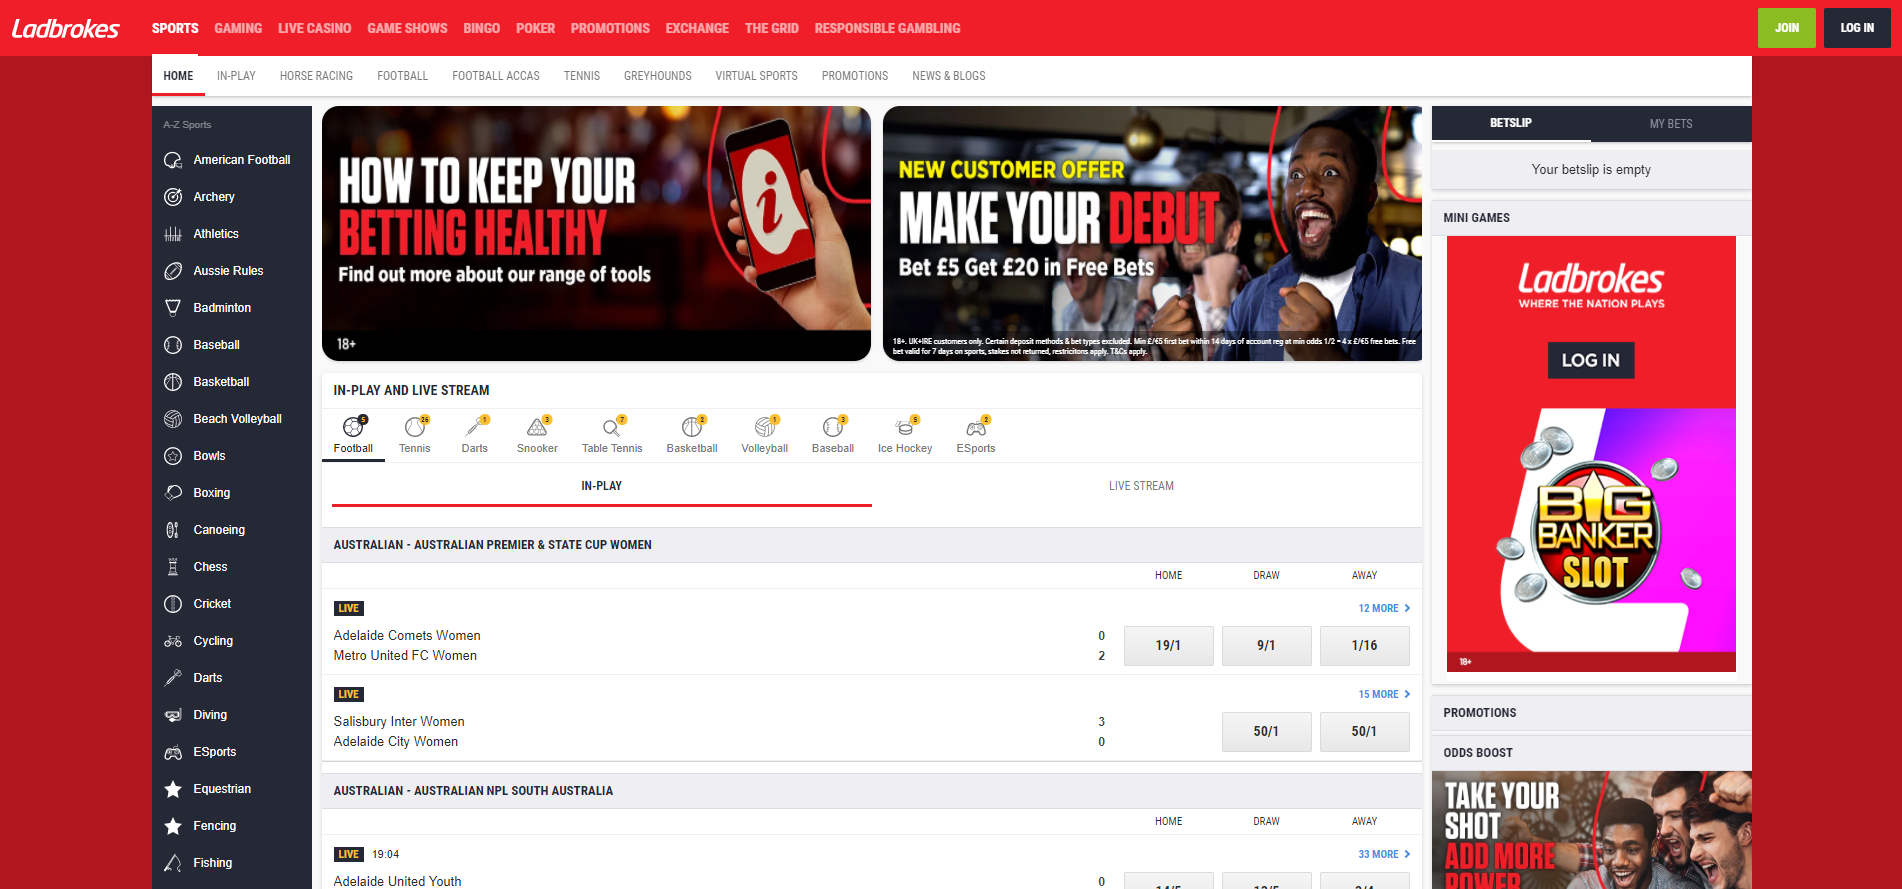Screen dimensions: 1902x889
Task: Open the Basketball icon in the A-Z sports list
Action: (173, 382)
